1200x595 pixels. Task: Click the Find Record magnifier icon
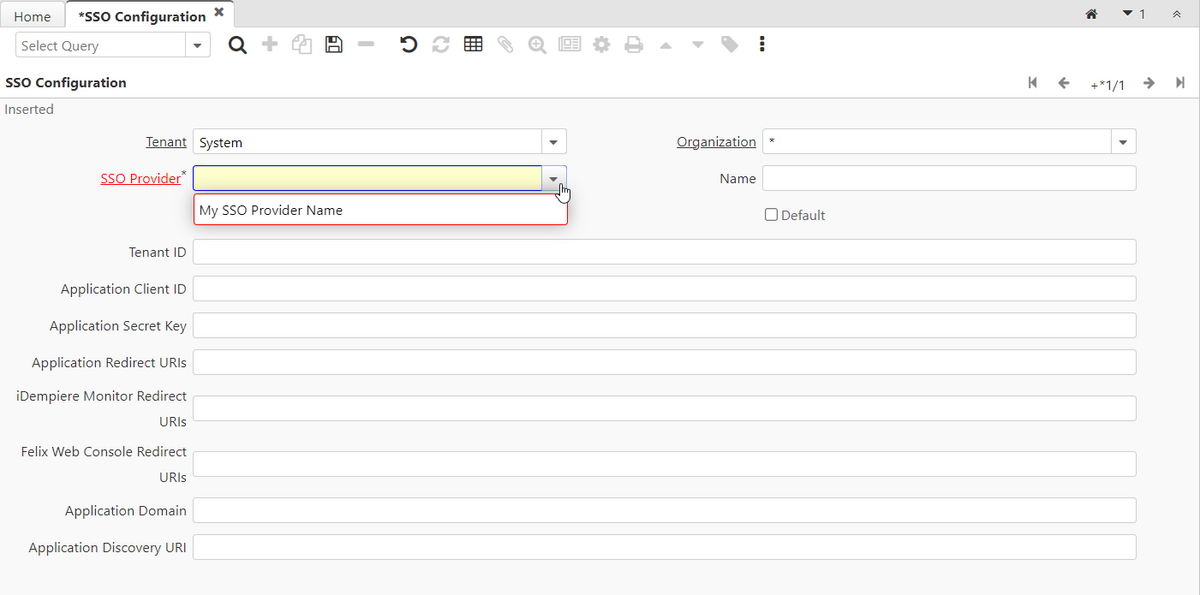237,45
